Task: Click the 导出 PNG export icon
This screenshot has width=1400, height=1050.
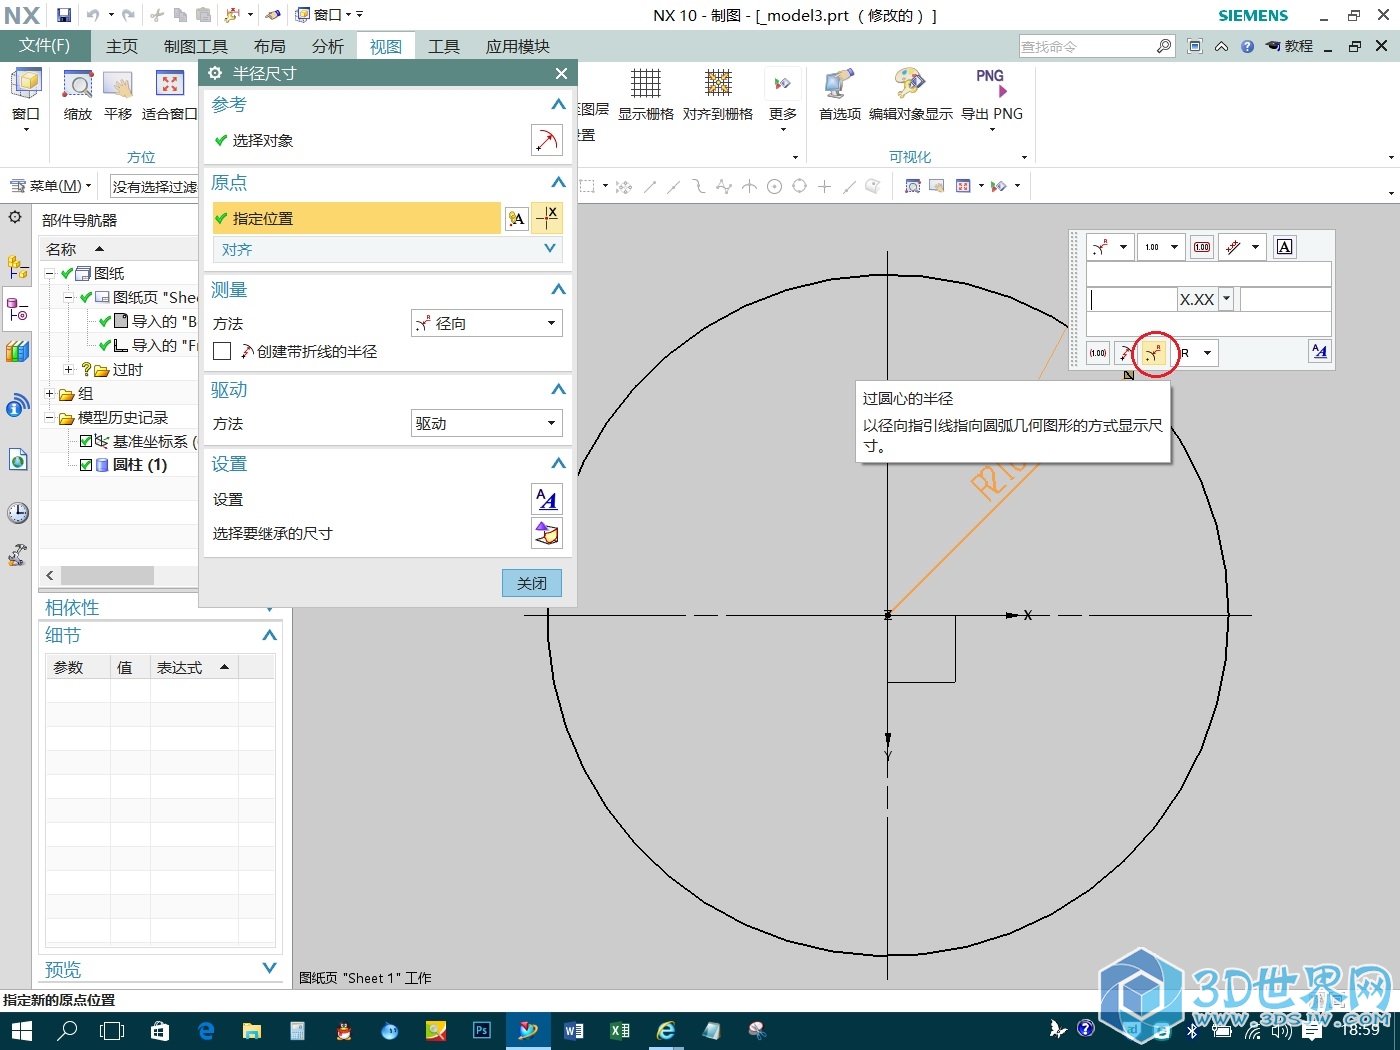Action: (990, 84)
